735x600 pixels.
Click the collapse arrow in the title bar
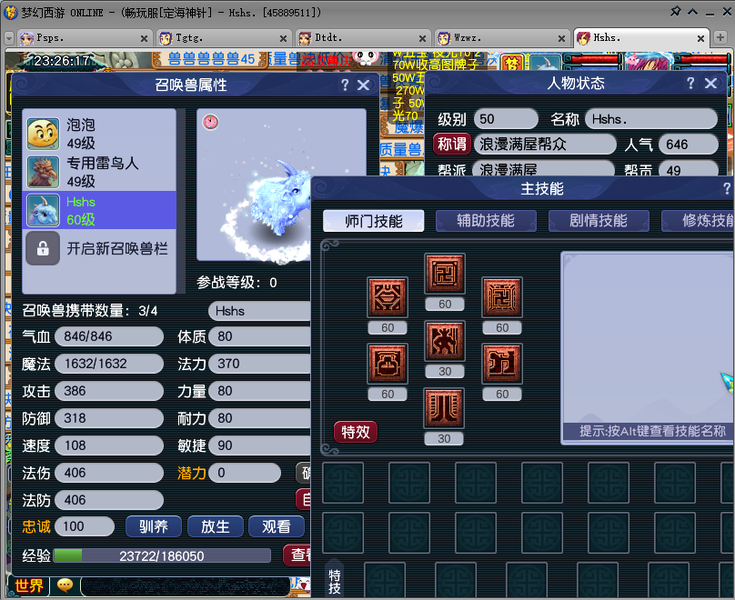(x=693, y=12)
